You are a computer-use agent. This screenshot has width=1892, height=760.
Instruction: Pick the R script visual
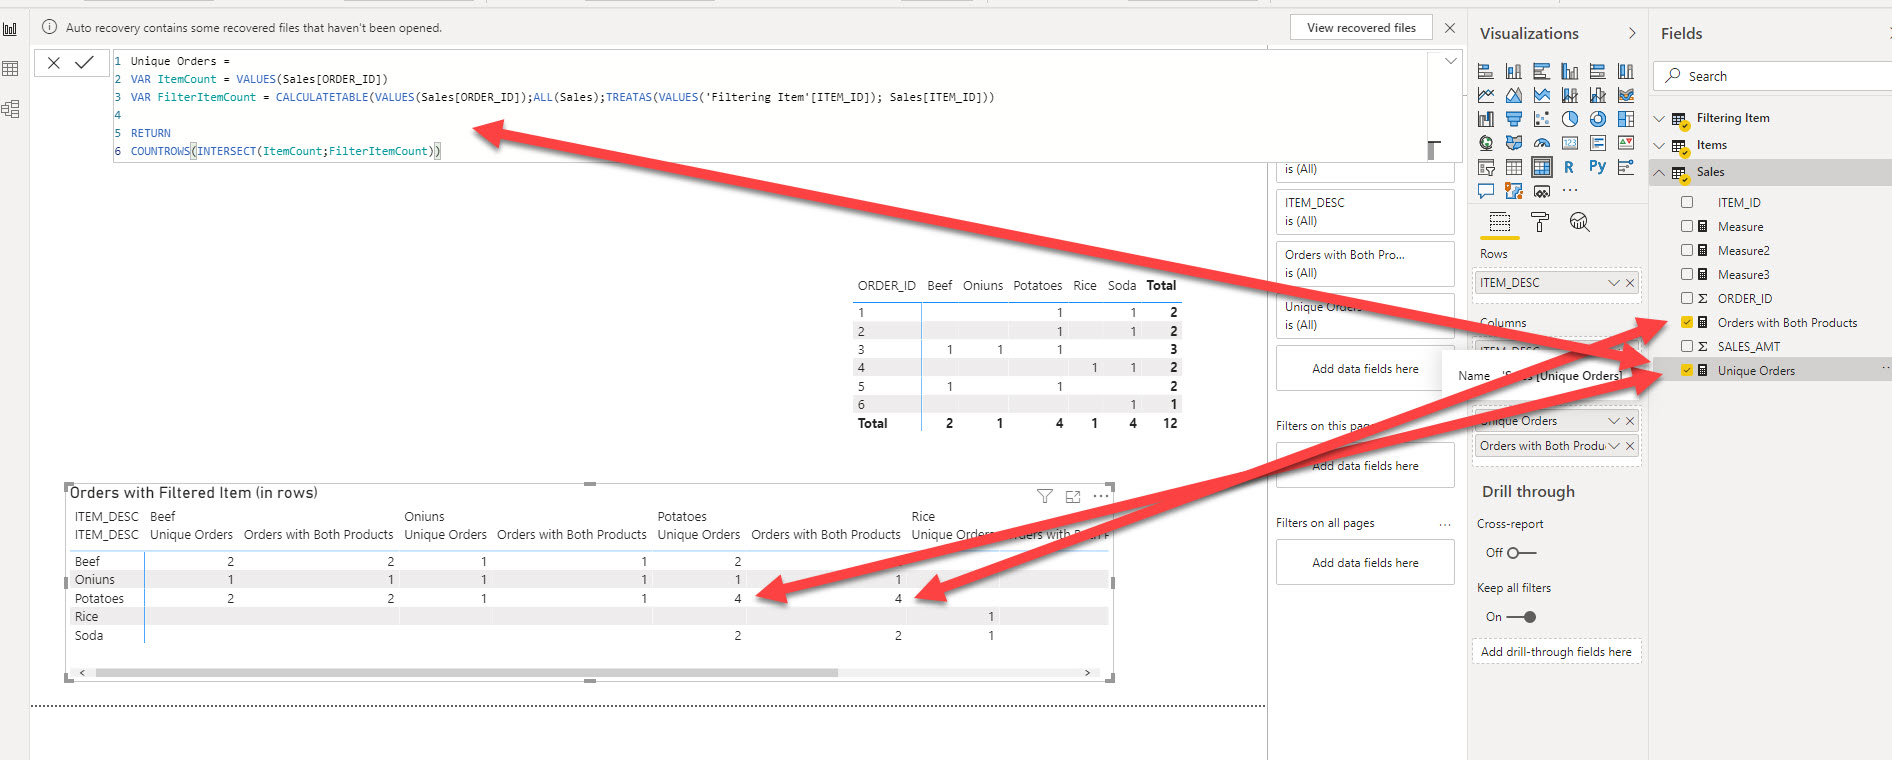point(1569,167)
